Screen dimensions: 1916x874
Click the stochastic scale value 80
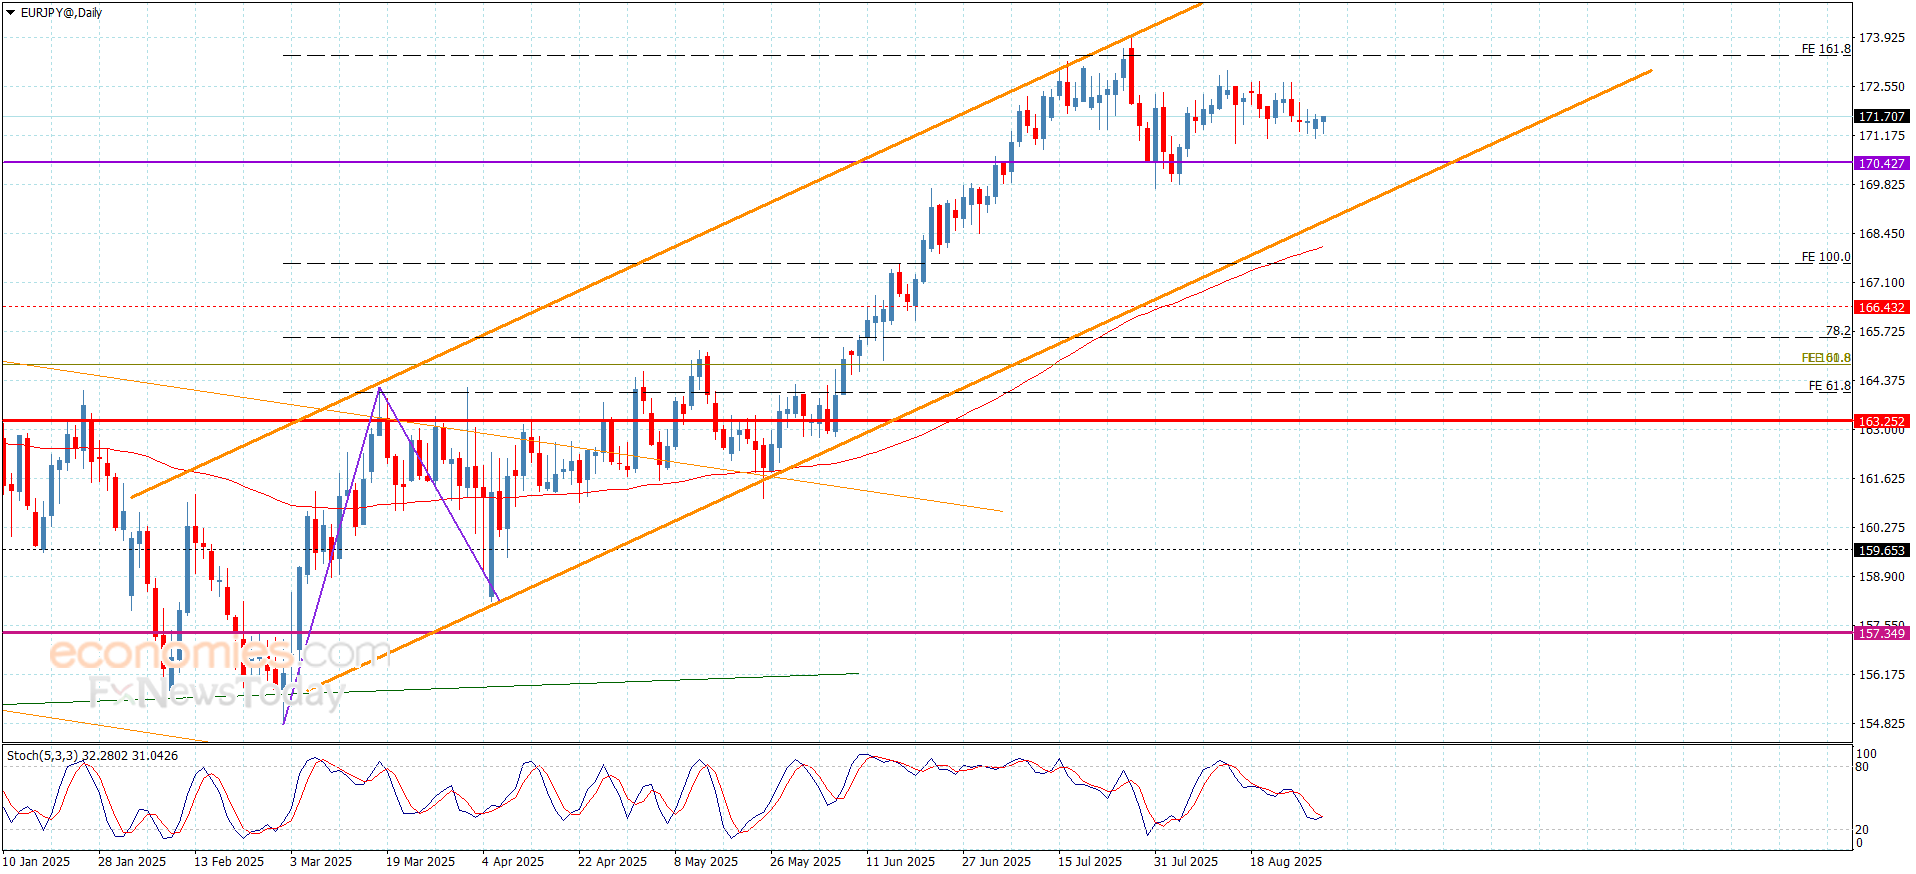[x=1862, y=768]
